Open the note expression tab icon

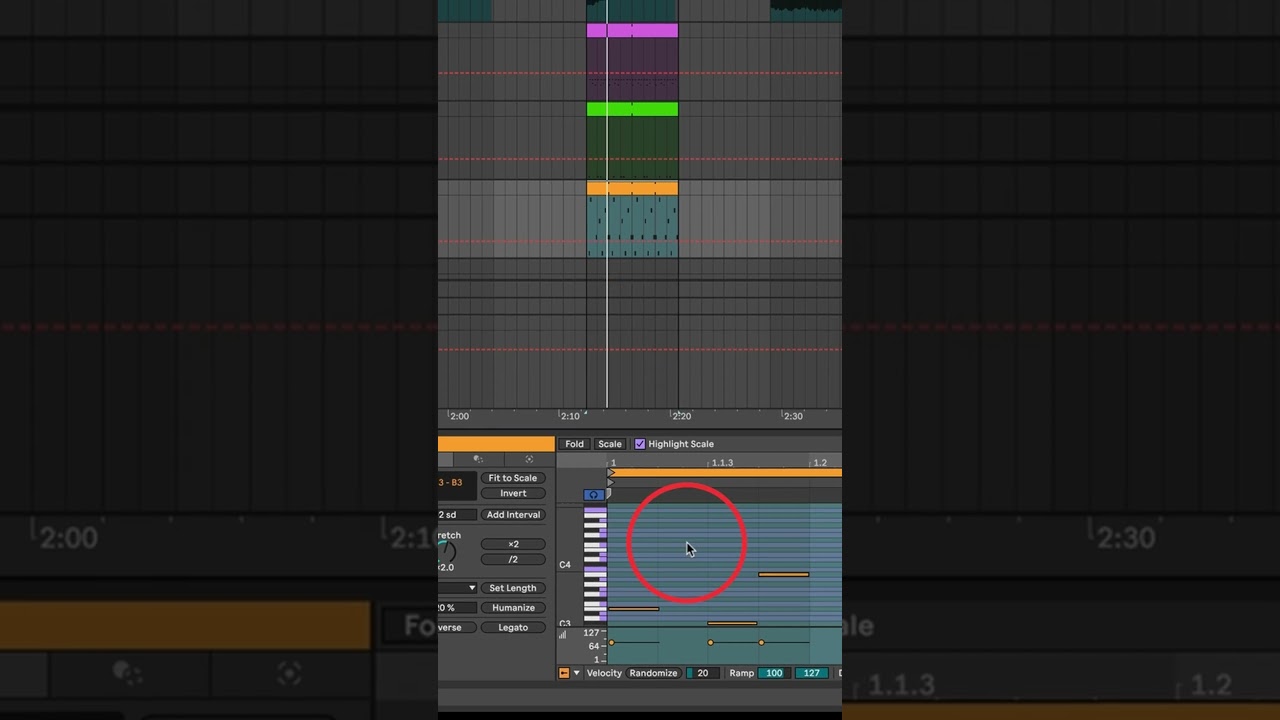pyautogui.click(x=478, y=459)
